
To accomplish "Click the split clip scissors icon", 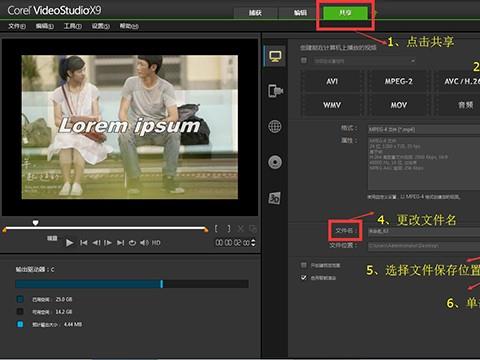I will [240, 229].
